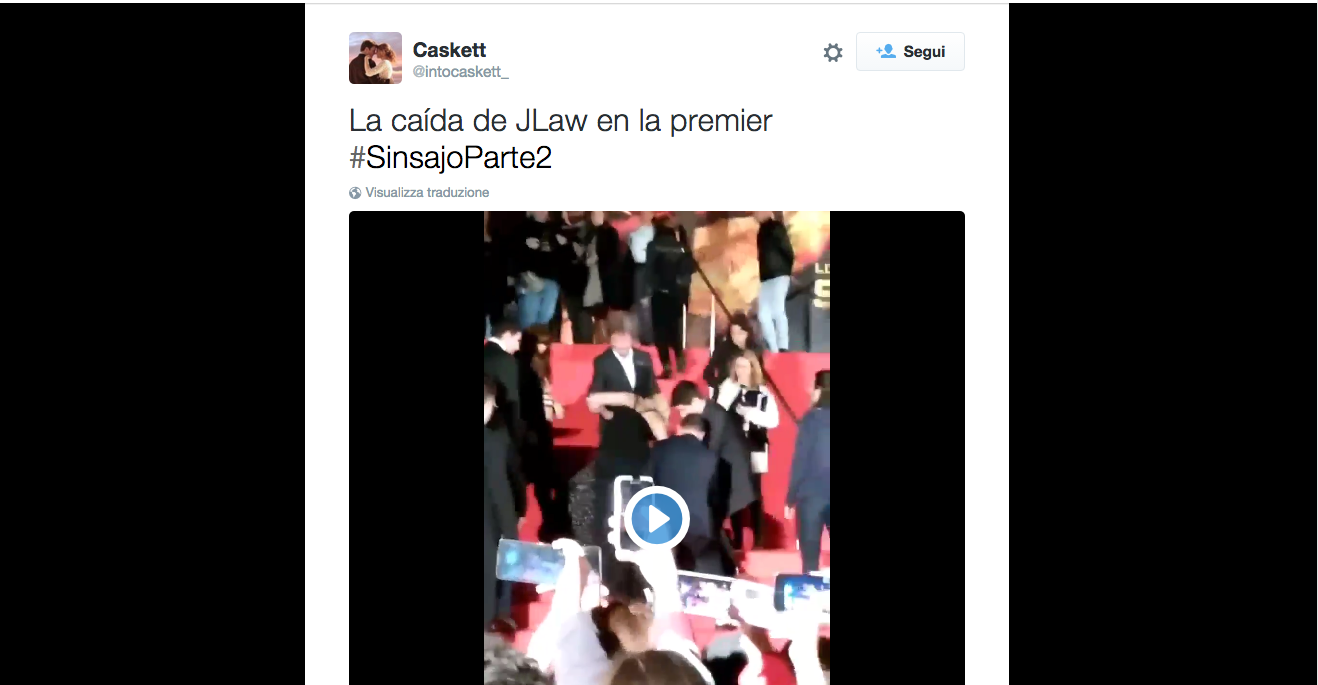Open Caskett's profile avatar

[x=375, y=58]
